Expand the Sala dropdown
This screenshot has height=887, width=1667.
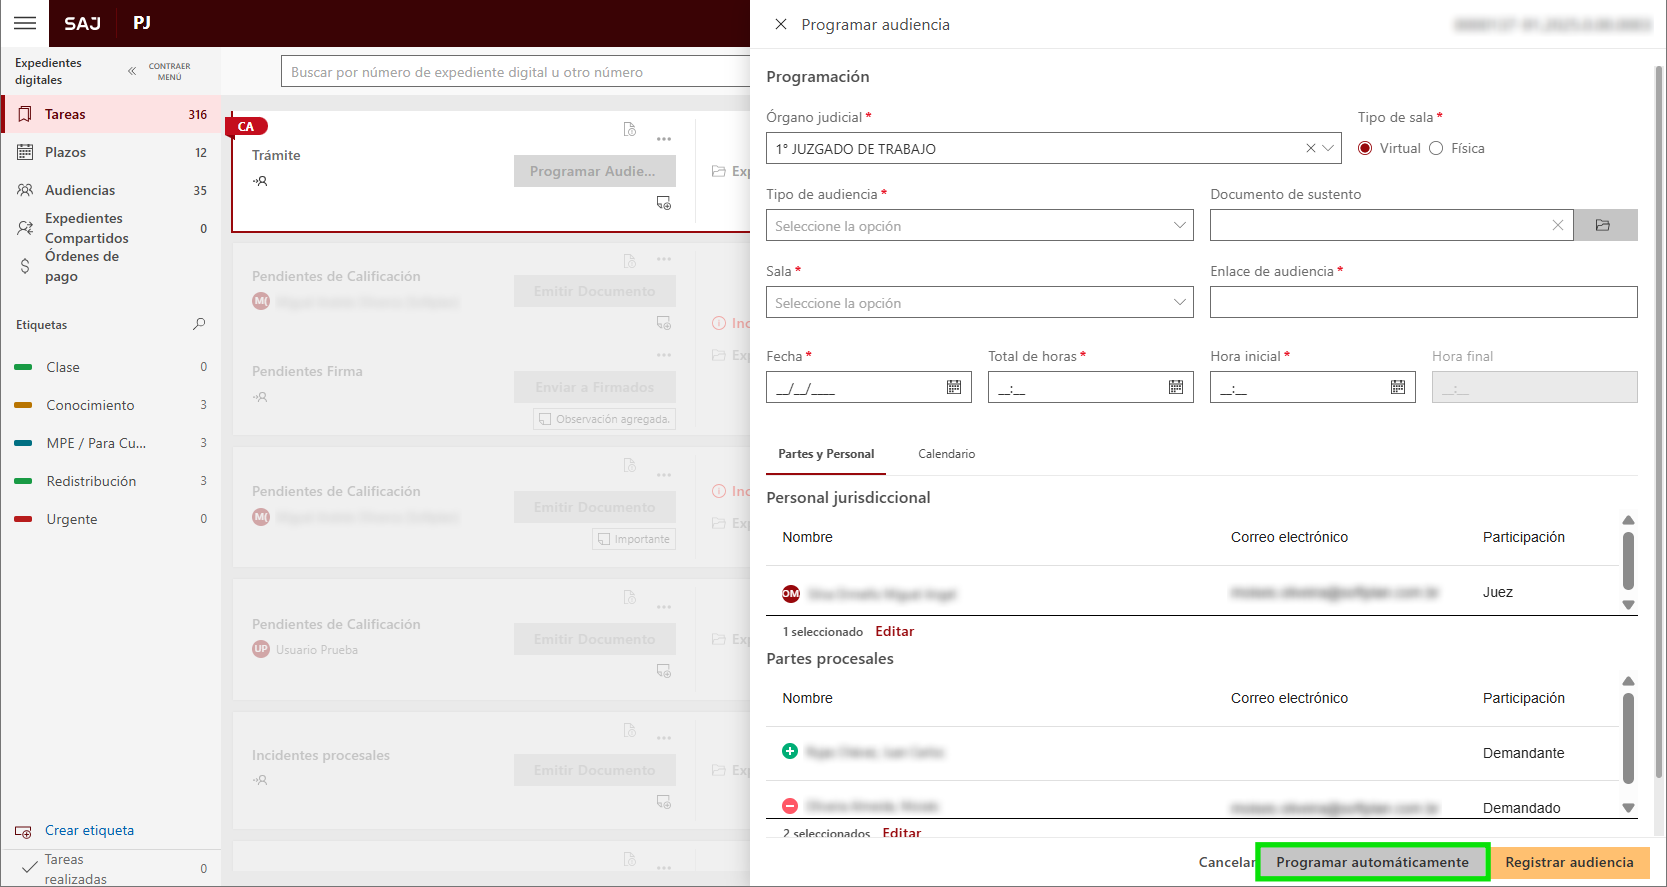1179,302
